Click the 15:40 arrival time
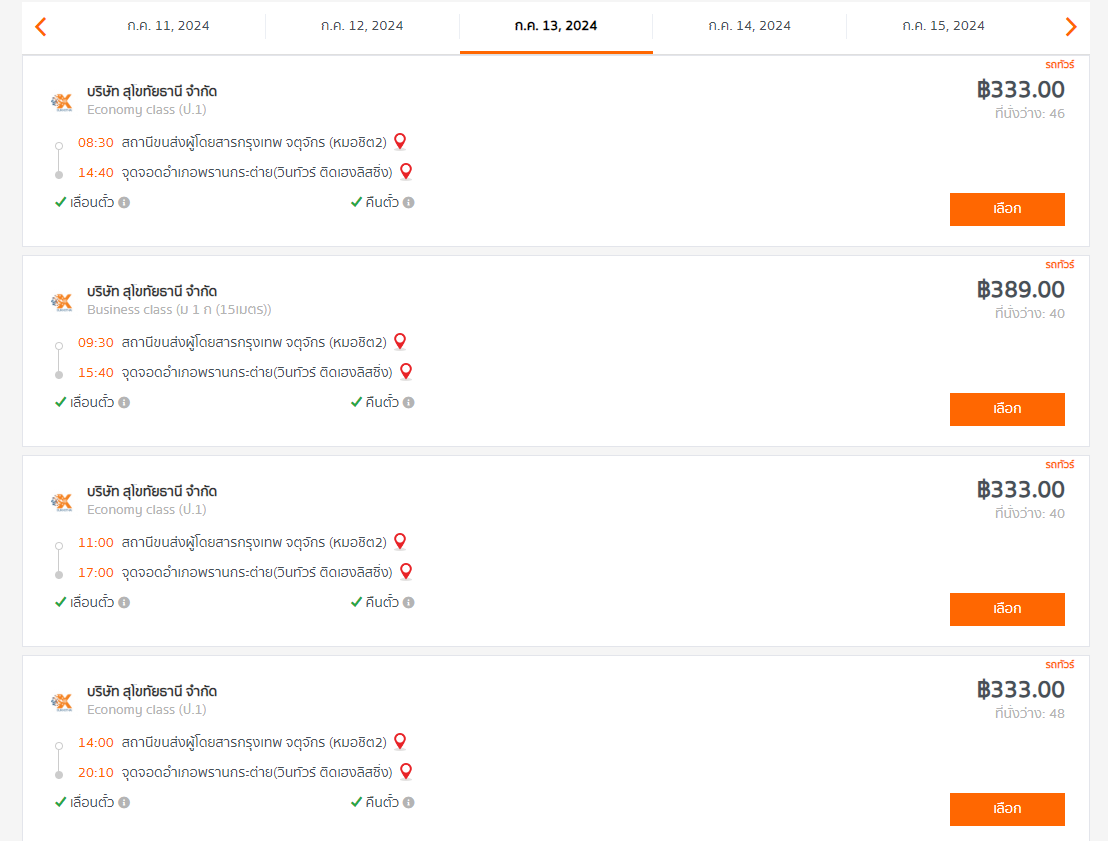Screen dimensions: 1108x841 coord(95,372)
